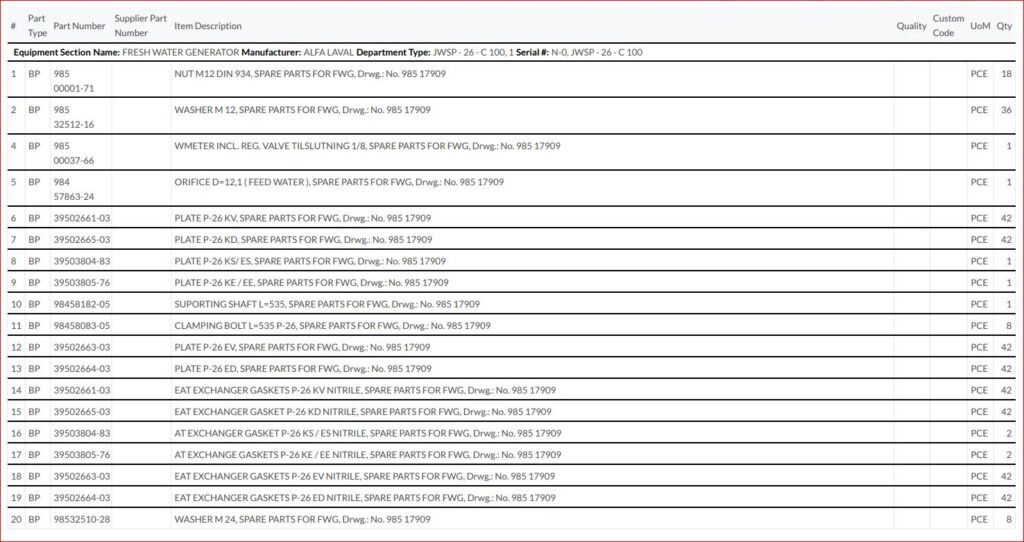Click the SUPORTING SHAFT L=535 description

click(x=326, y=304)
